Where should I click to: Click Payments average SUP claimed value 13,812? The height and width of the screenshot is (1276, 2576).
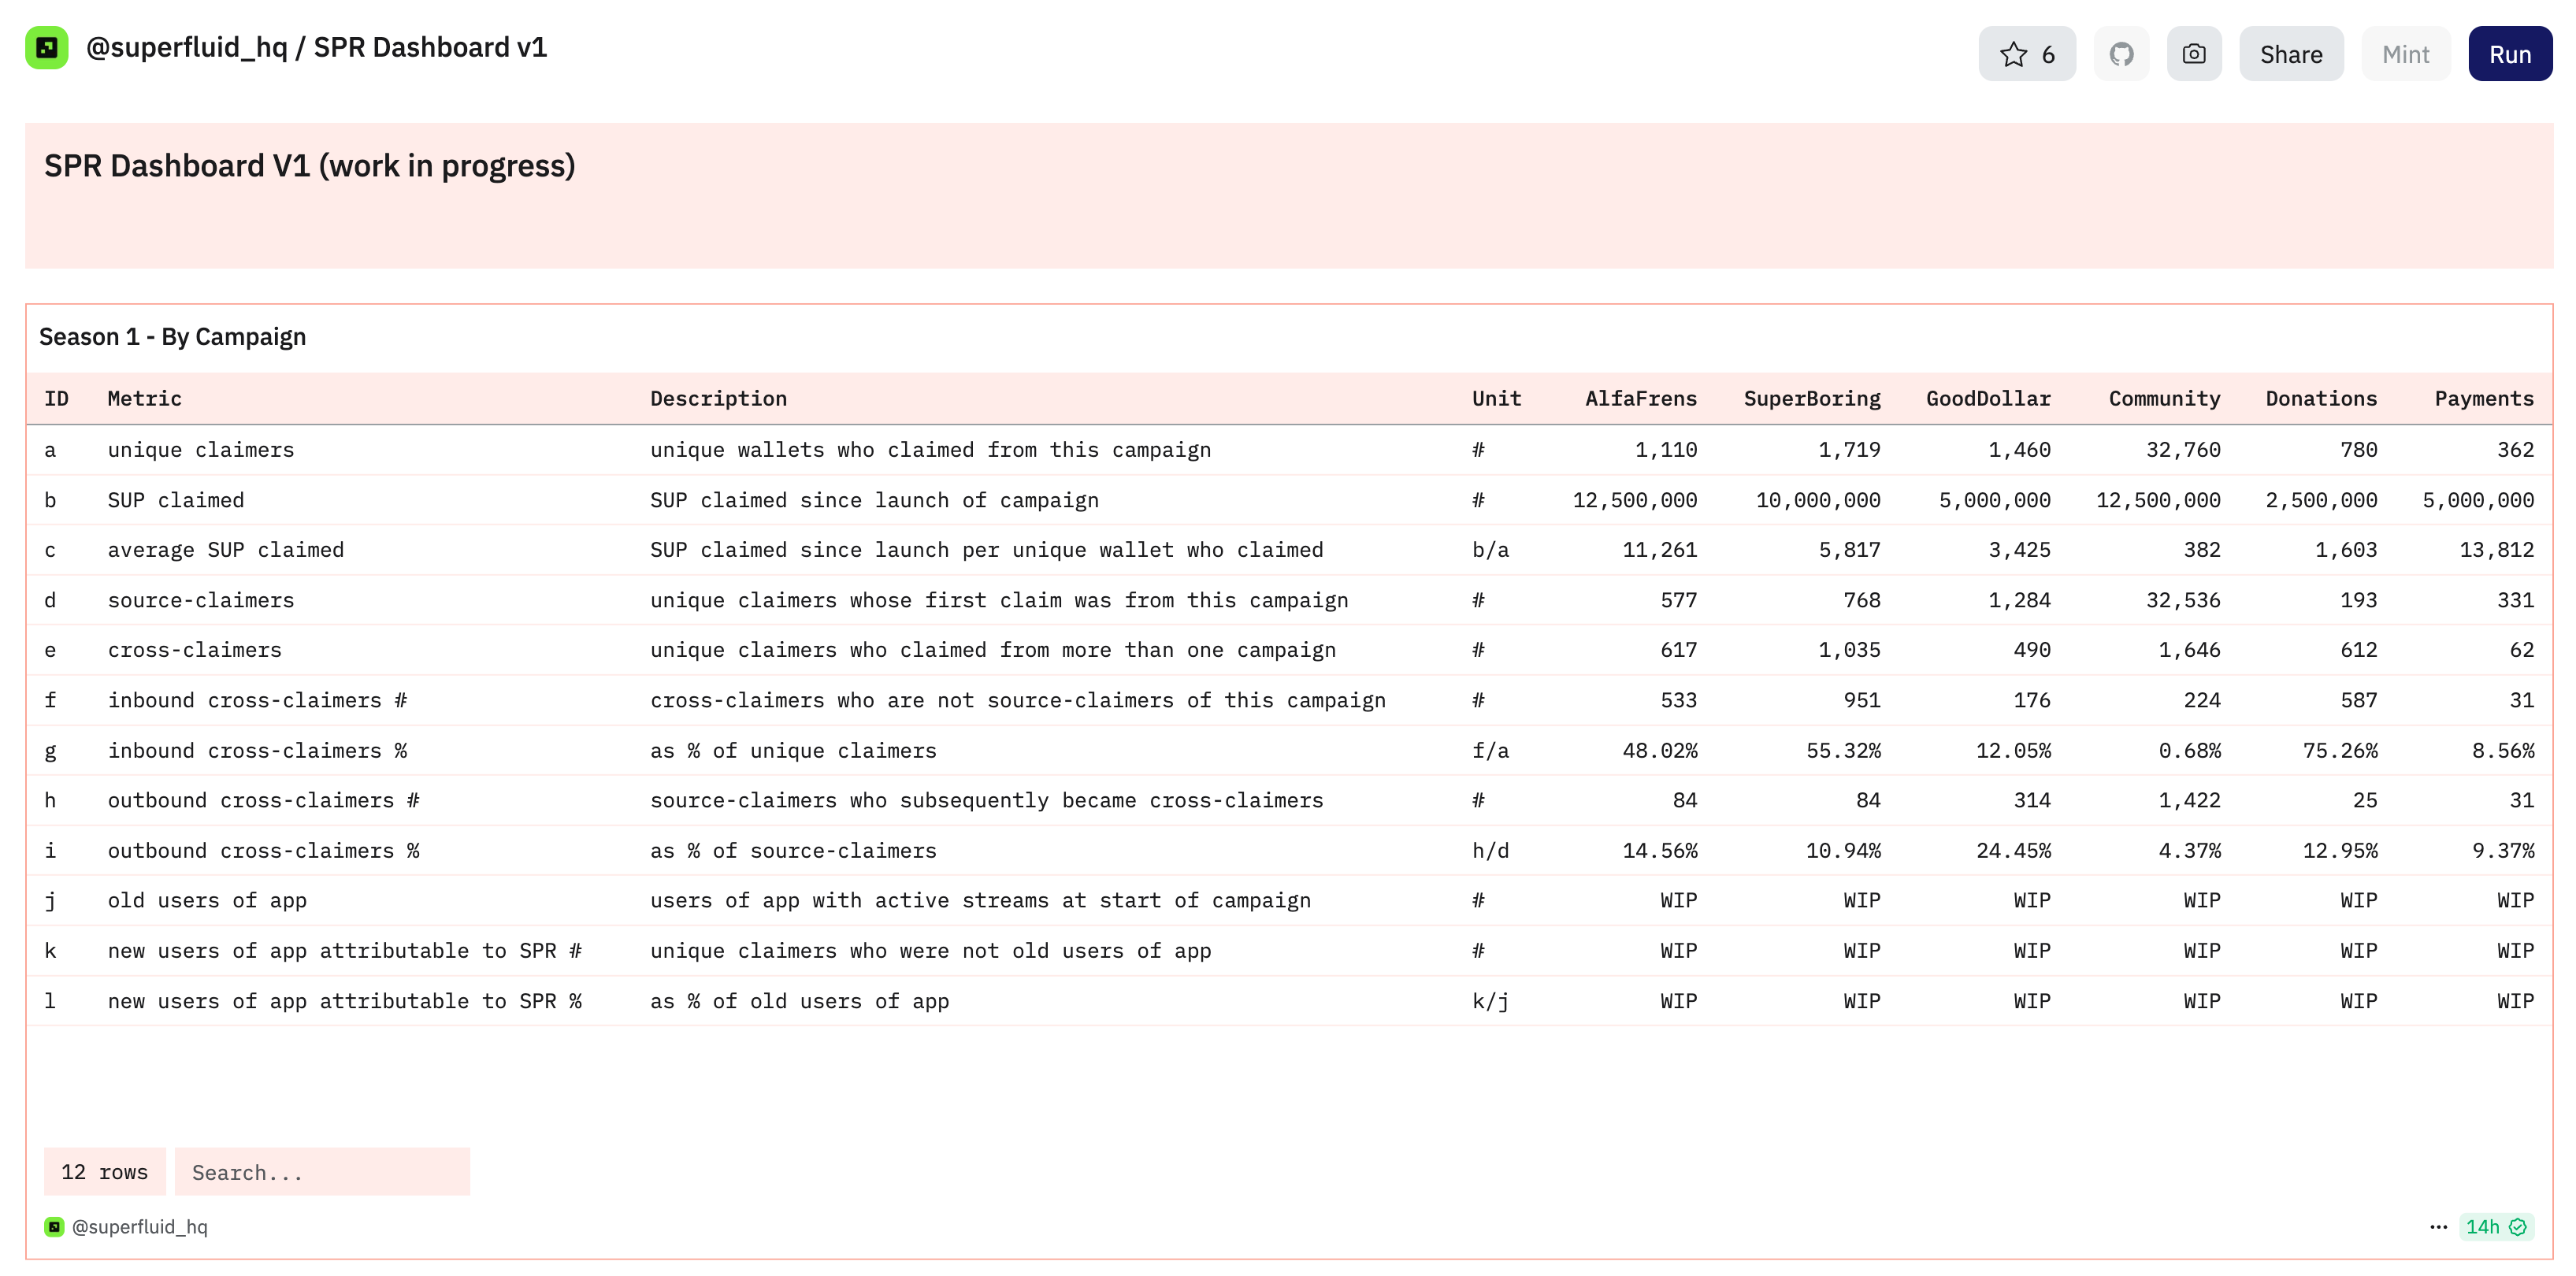pos(2497,550)
